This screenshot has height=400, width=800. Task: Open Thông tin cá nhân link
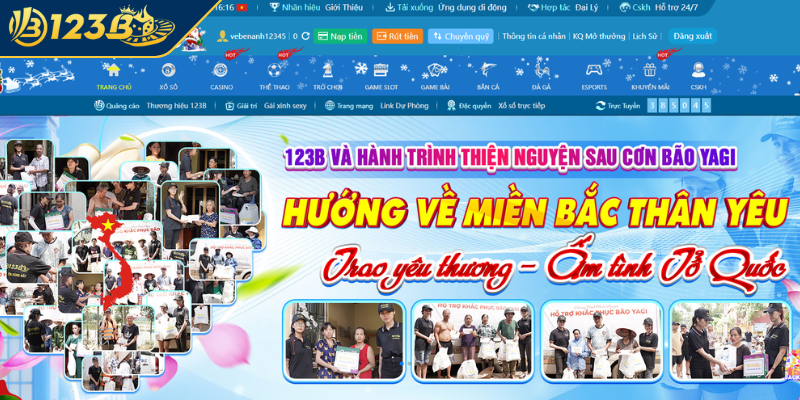533,36
